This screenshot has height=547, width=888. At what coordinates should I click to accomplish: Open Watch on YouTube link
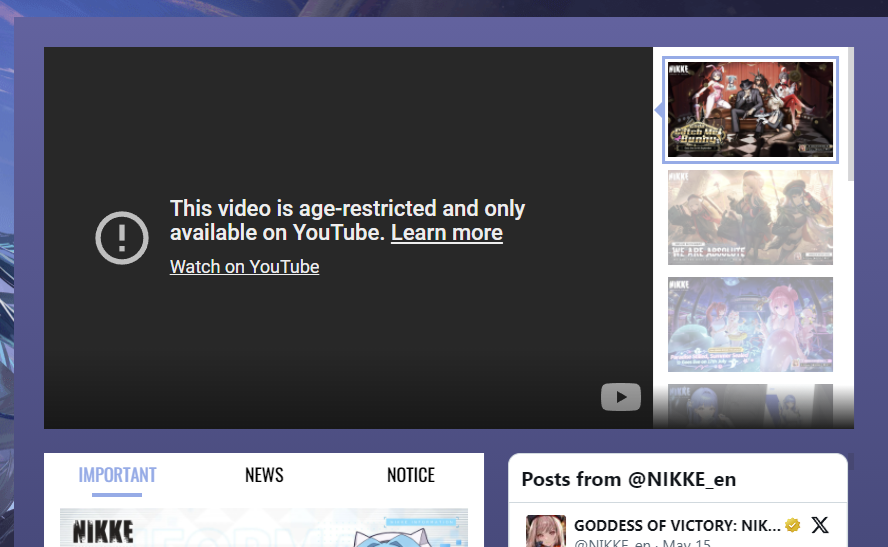[x=245, y=267]
